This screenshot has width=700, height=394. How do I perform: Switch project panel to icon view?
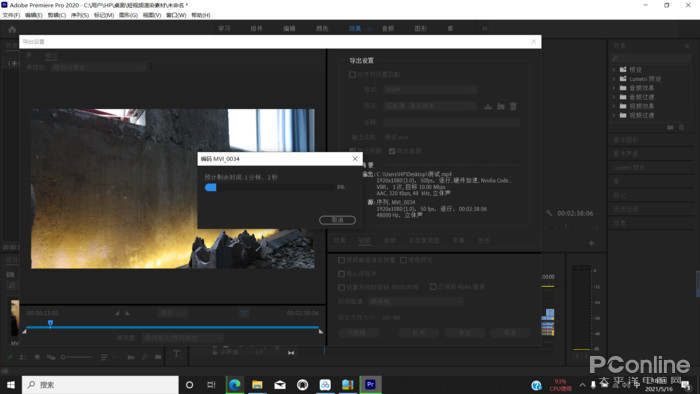pyautogui.click(x=37, y=357)
